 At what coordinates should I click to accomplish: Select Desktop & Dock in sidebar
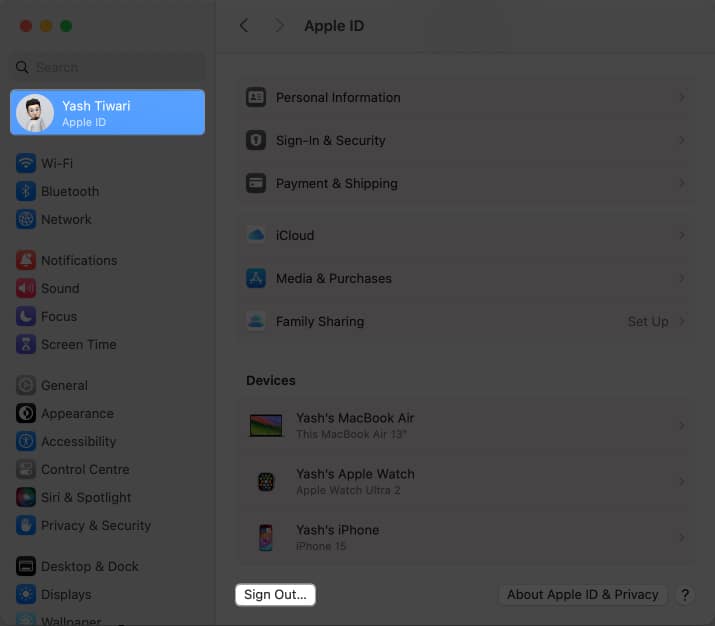pos(108,566)
